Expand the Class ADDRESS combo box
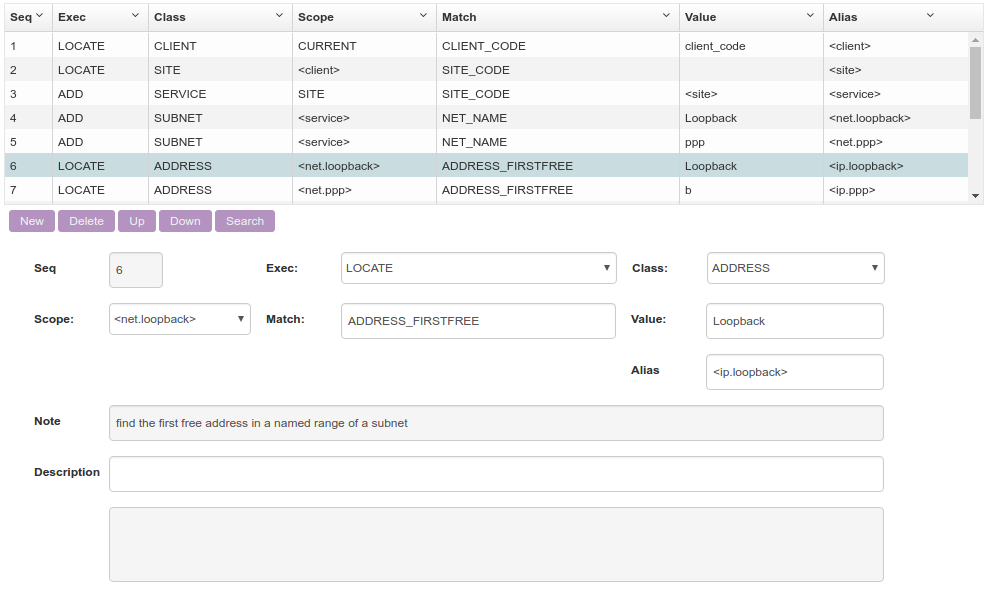The image size is (995, 589). (x=795, y=268)
